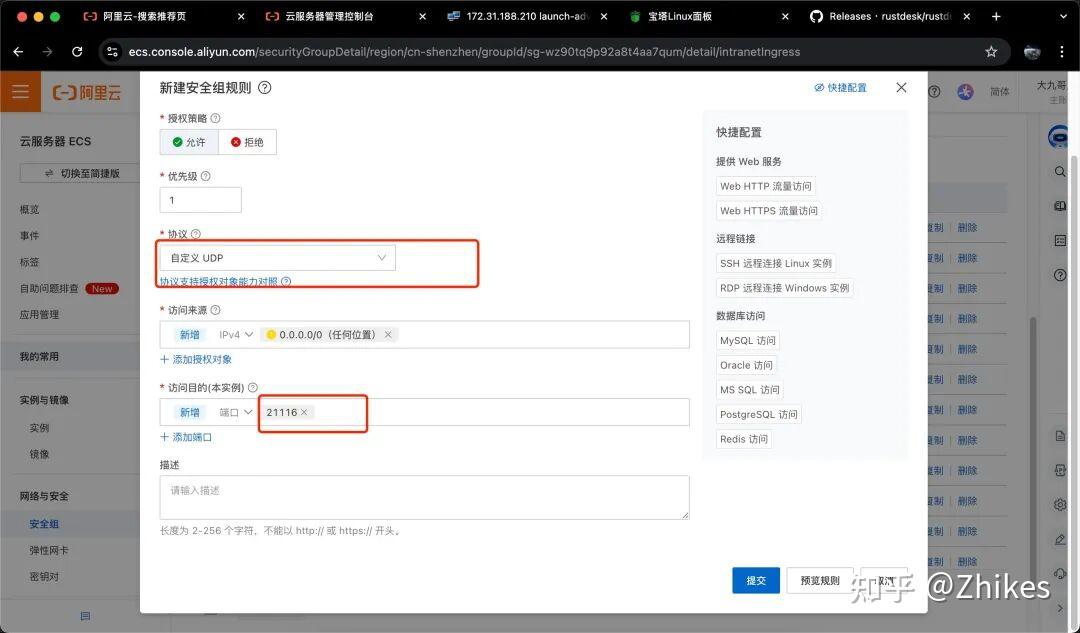Click the console help question icon in header

point(934,92)
